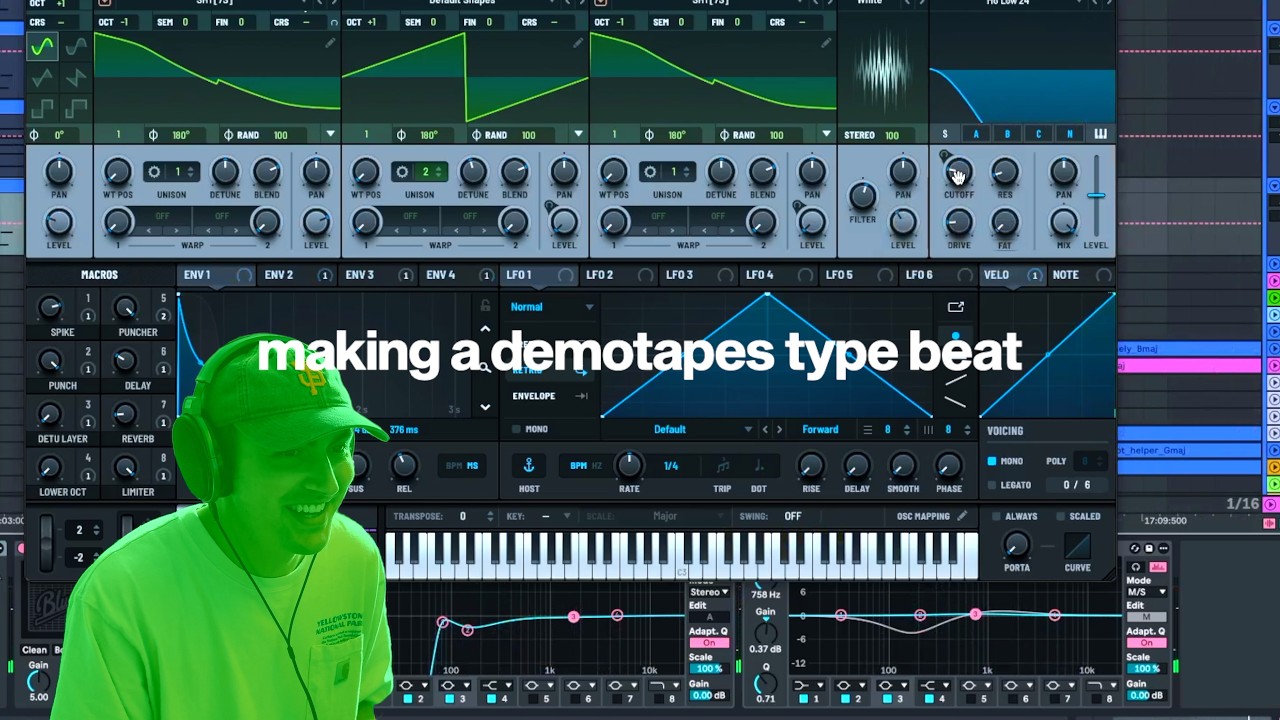Click the pencil edit icon on oscillator B

tap(578, 43)
